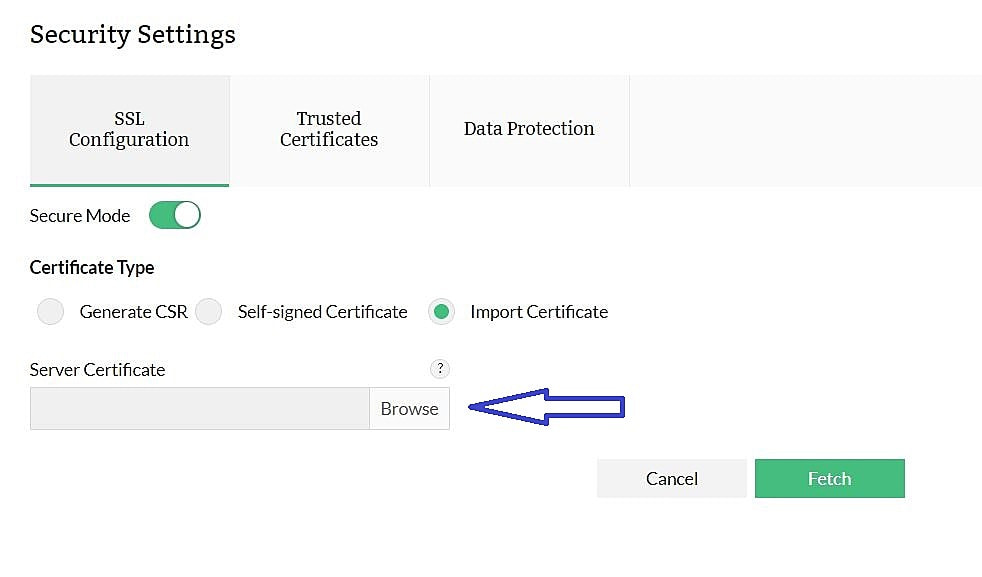Click the green Fetch button
The height and width of the screenshot is (577, 982).
[829, 478]
